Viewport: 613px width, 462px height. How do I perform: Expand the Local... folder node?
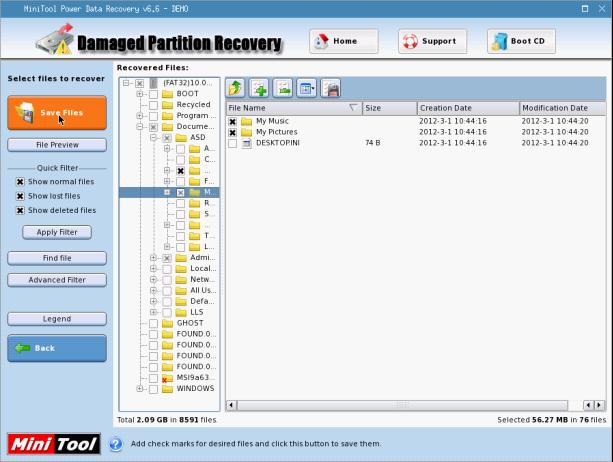point(153,269)
